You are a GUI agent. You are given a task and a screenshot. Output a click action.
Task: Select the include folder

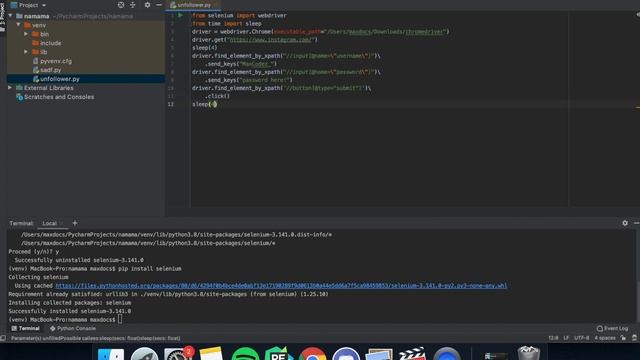click(x=50, y=43)
